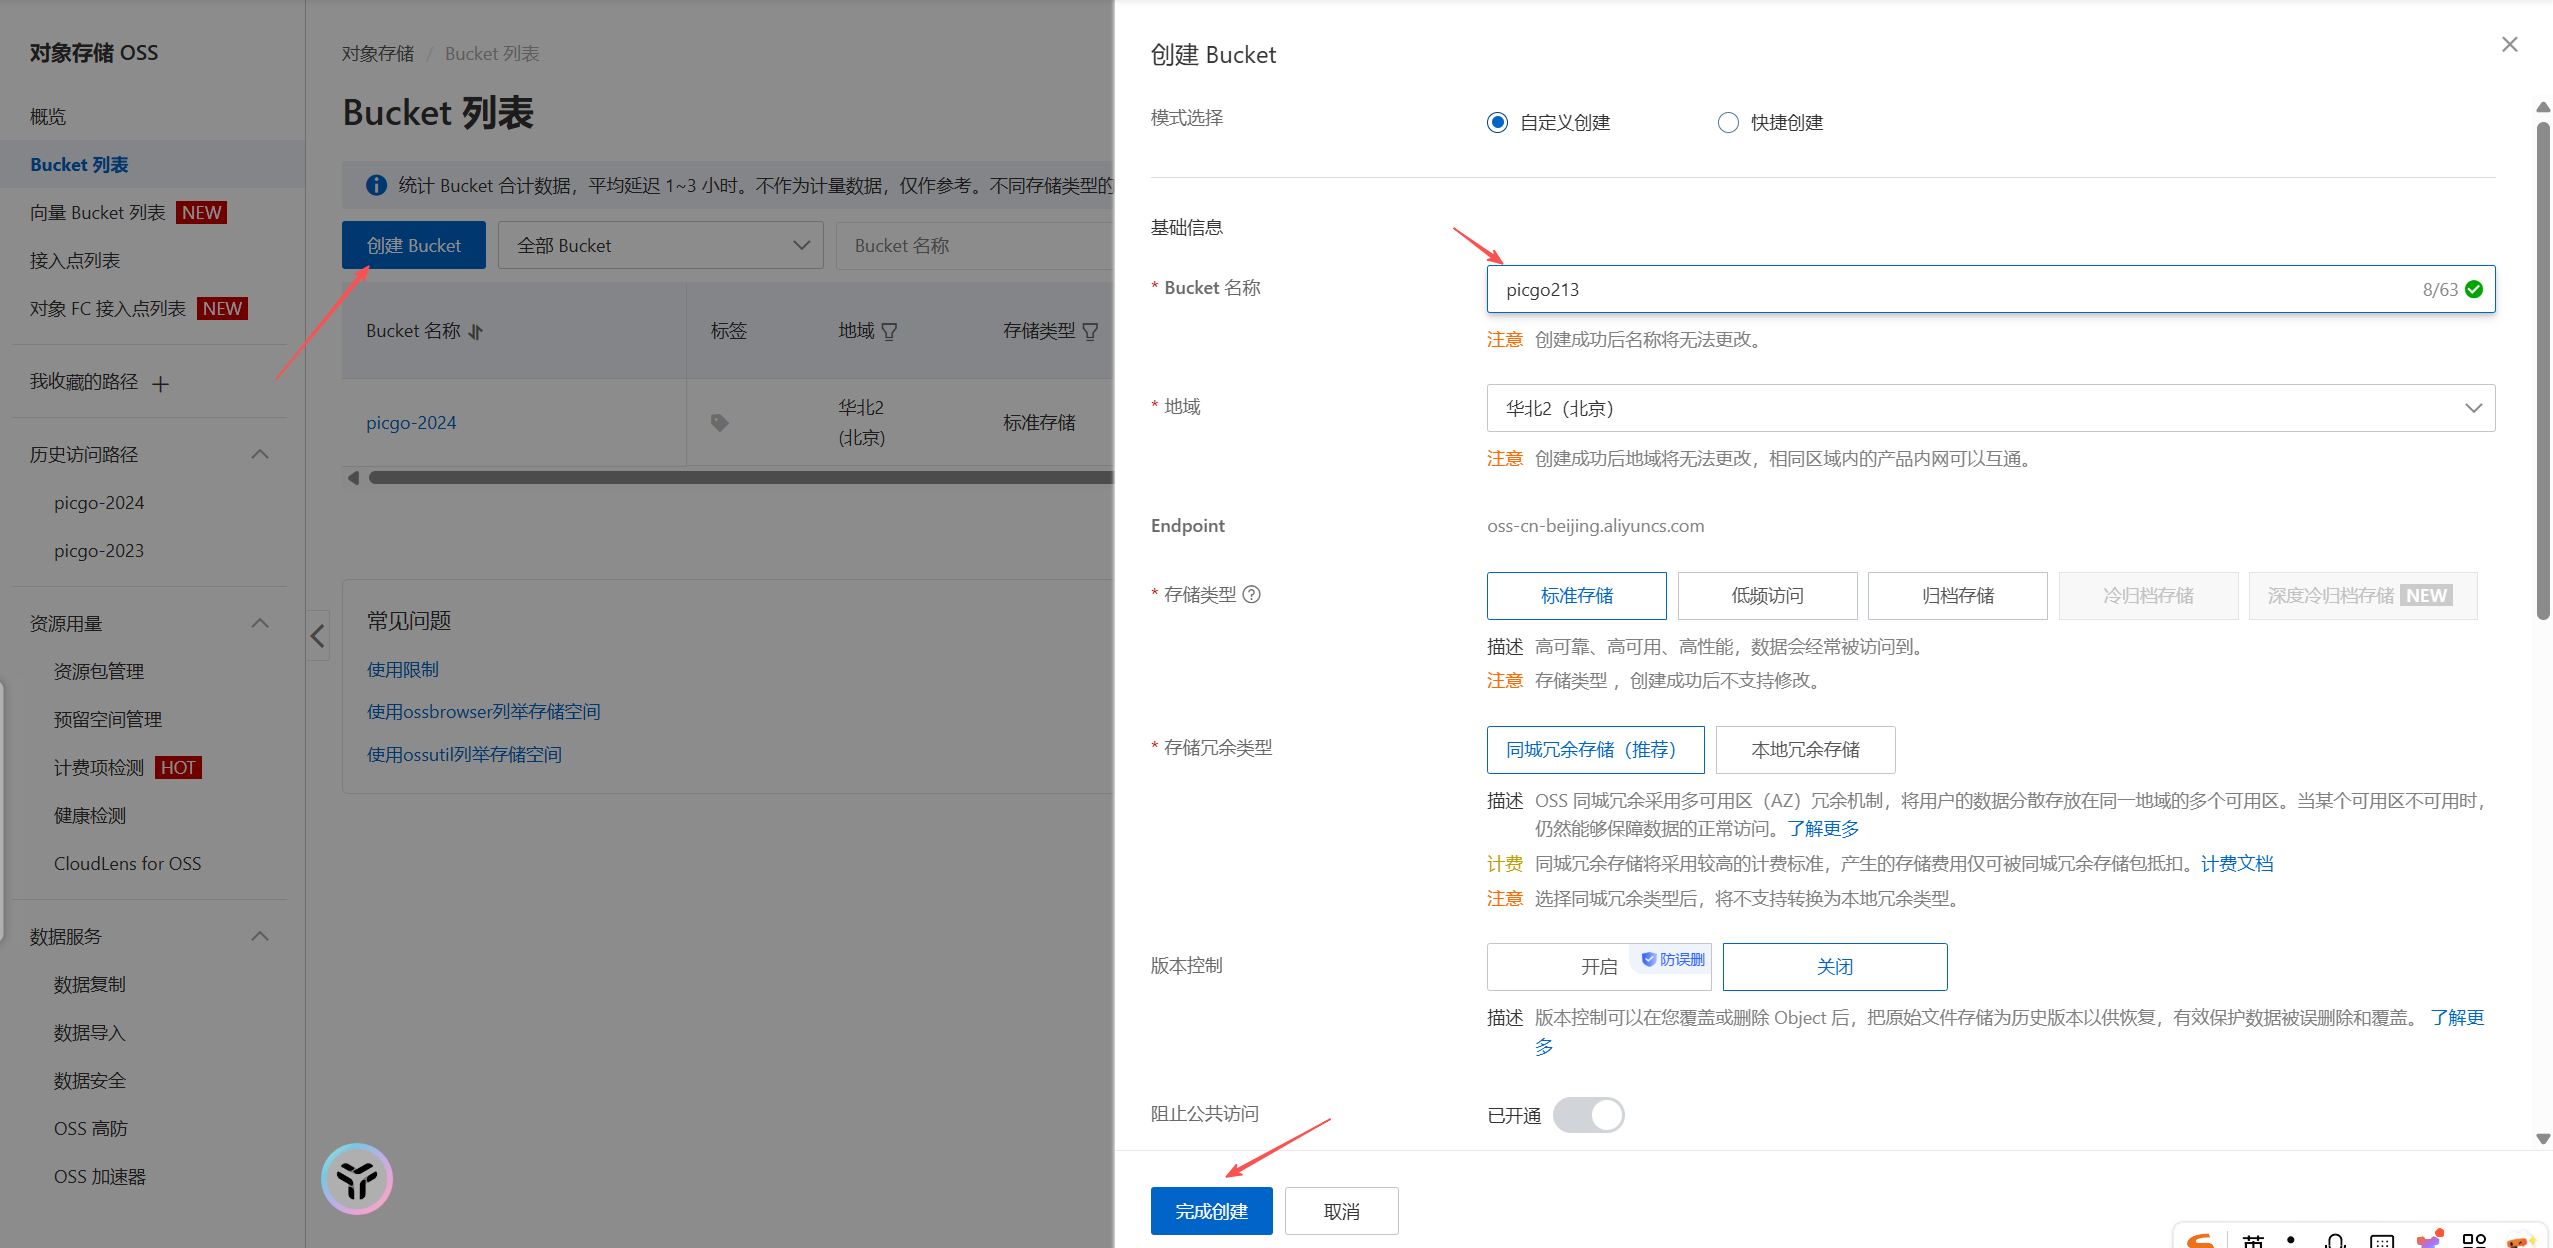Collapse the left sidebar with arrow handle
Image resolution: width=2553 pixels, height=1248 pixels.
pos(317,636)
